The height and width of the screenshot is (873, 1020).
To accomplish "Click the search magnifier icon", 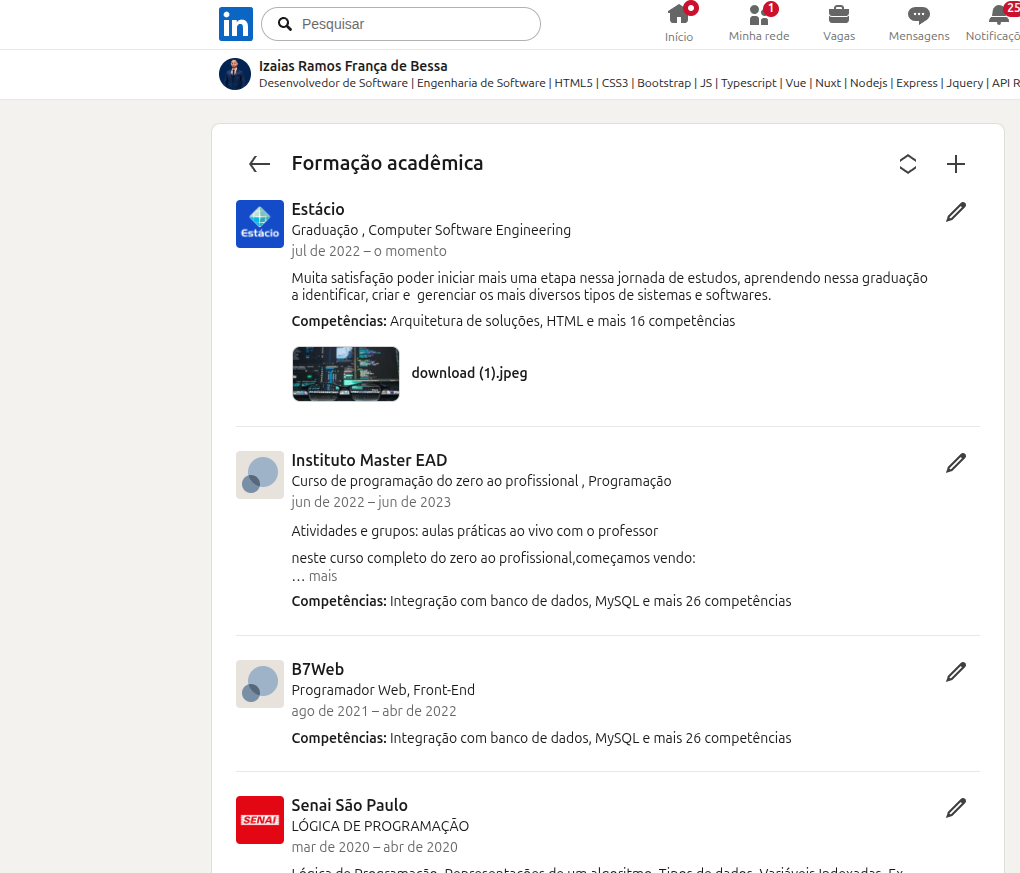I will 285,24.
